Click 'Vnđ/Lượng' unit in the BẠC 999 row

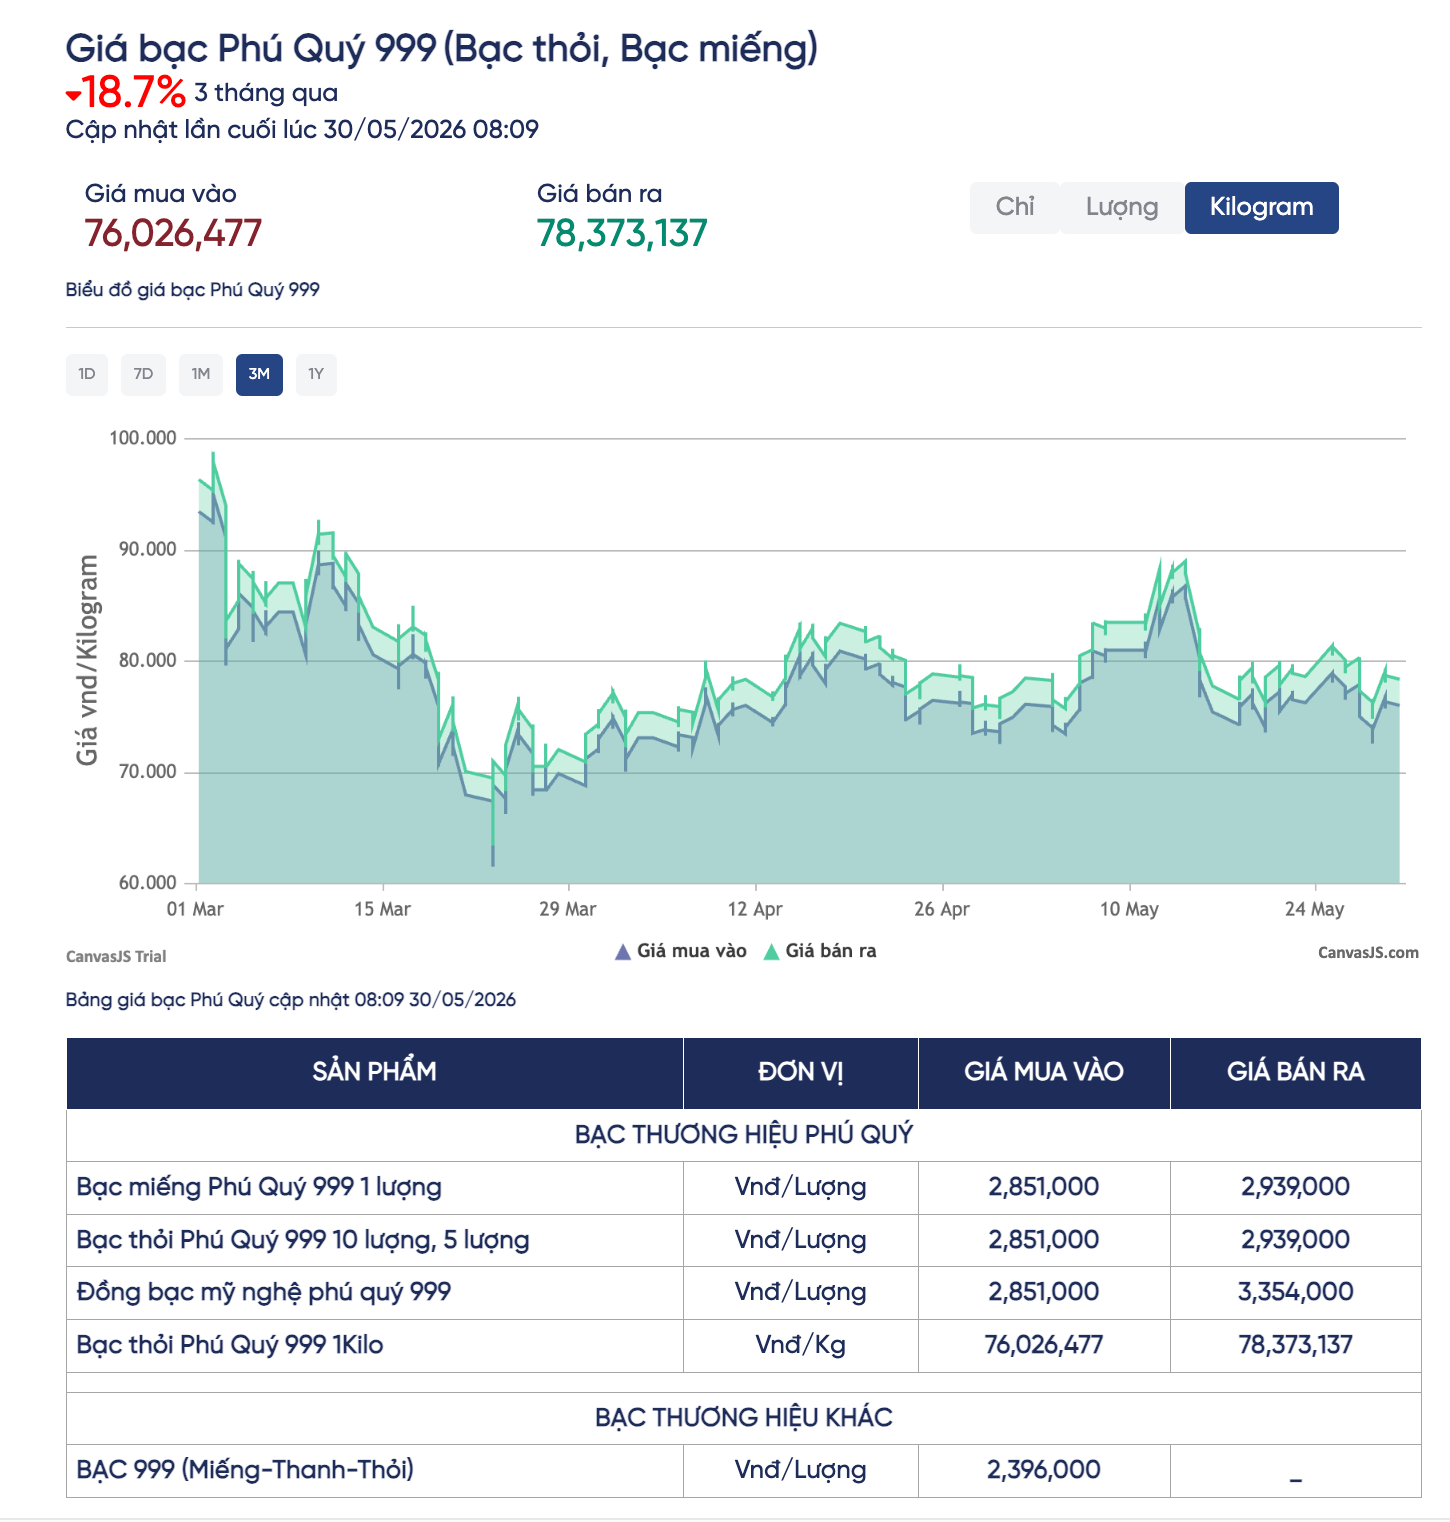pos(801,1470)
